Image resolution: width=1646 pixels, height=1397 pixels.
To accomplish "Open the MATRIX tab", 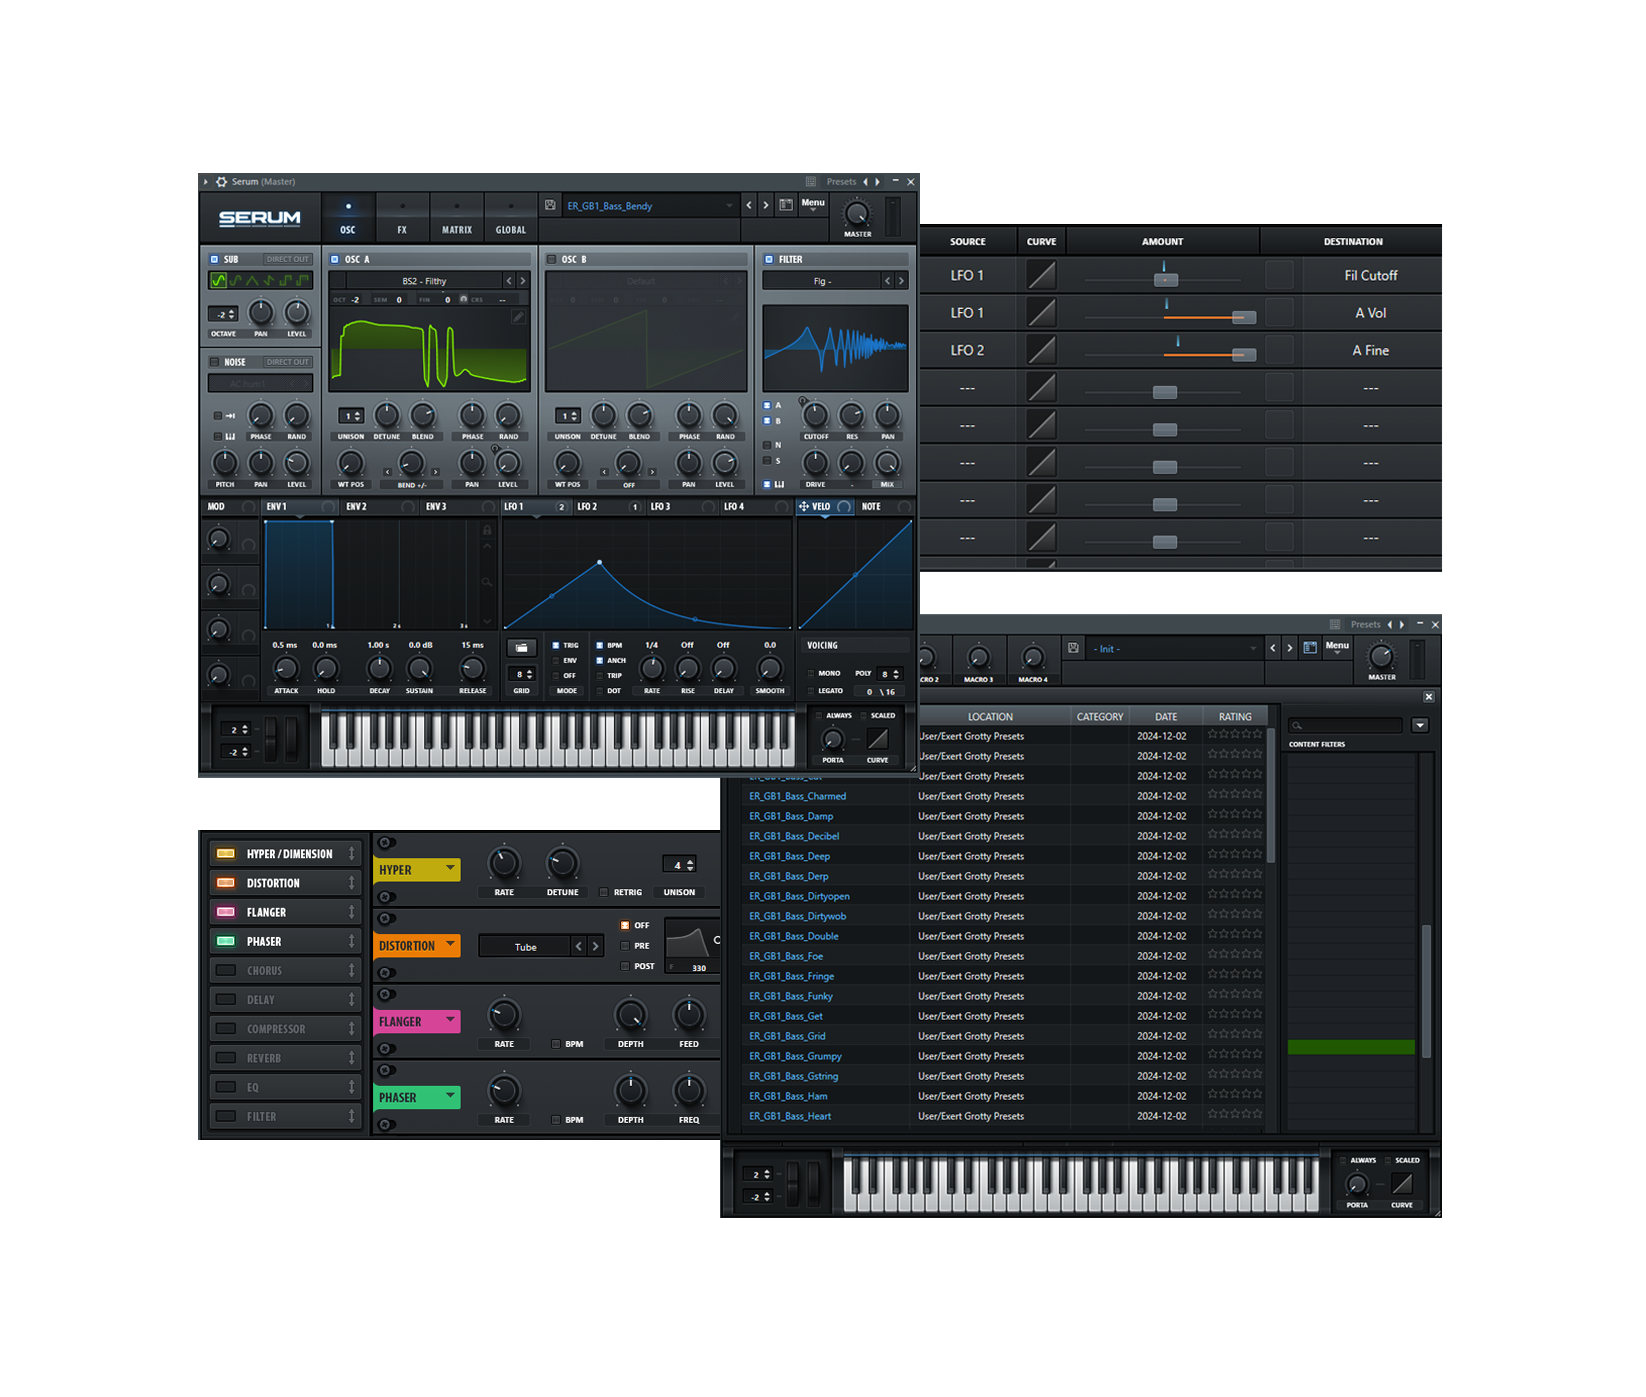I will (457, 218).
